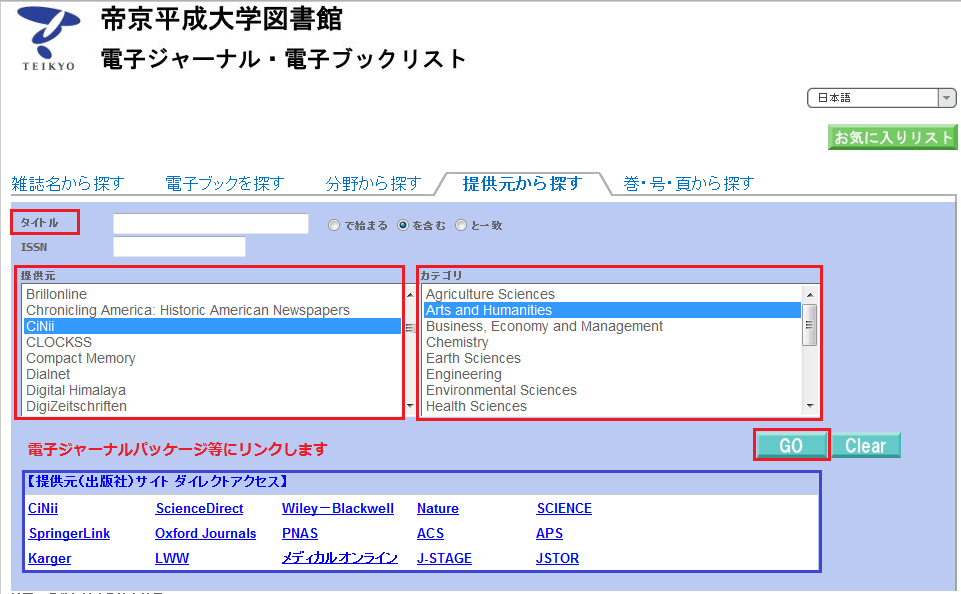Select Agriculture Sciences category
This screenshot has width=961, height=594.
[612, 294]
